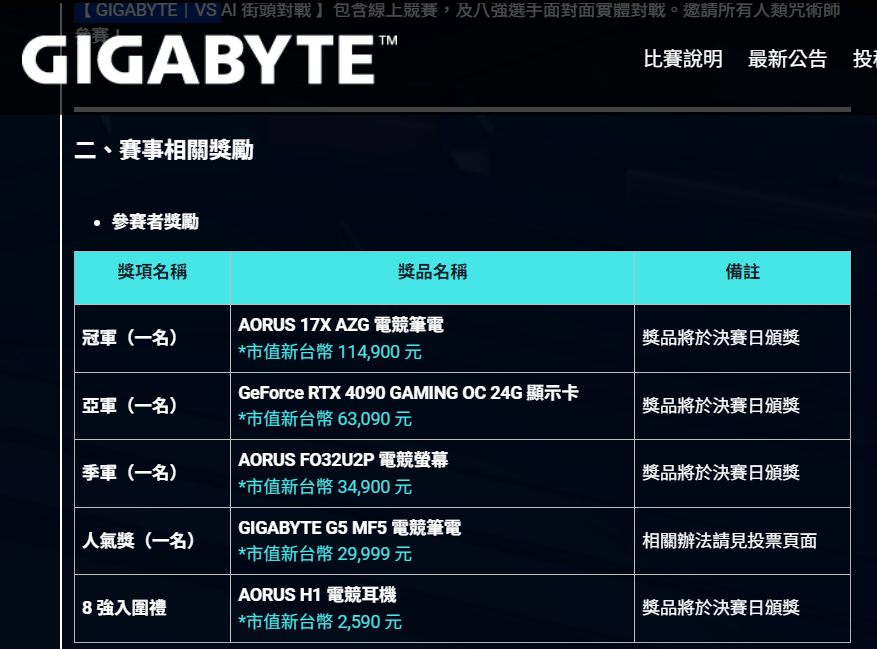Click the 市值新台幣 34,900 元 price

[325, 487]
